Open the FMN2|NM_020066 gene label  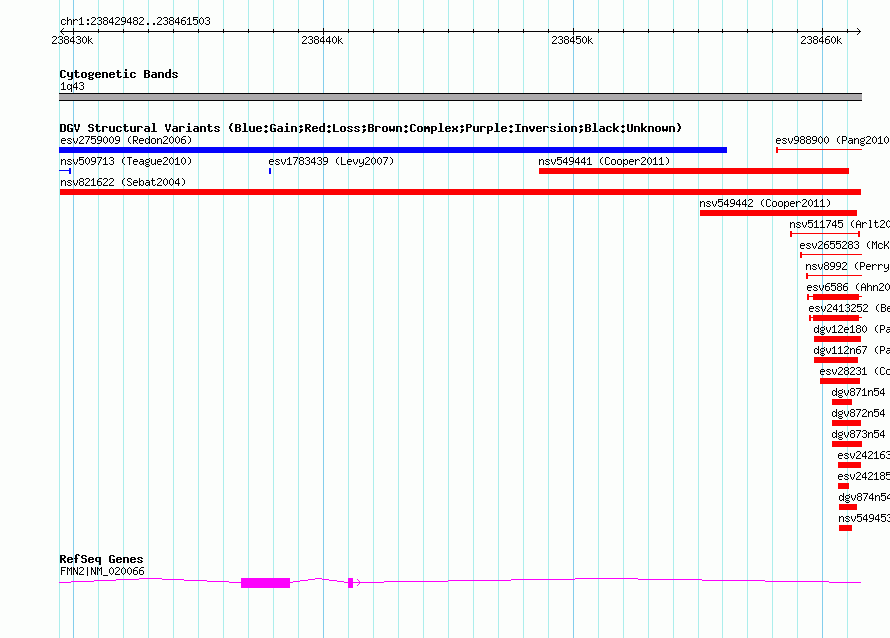(102, 571)
